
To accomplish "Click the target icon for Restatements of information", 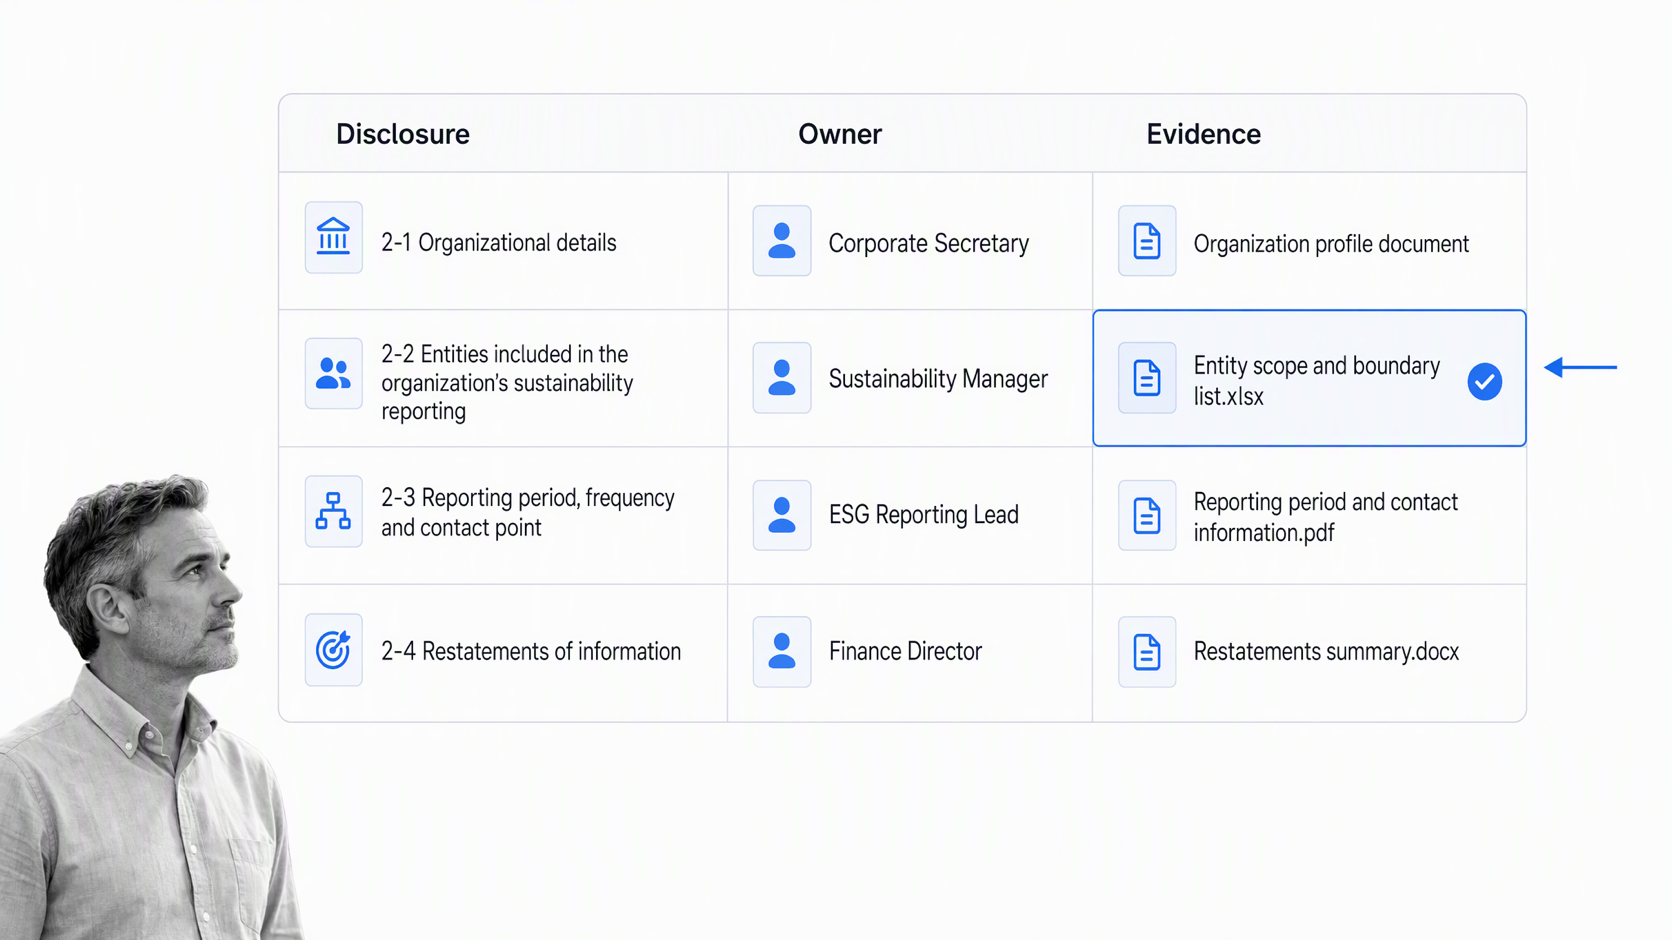I will coord(333,650).
